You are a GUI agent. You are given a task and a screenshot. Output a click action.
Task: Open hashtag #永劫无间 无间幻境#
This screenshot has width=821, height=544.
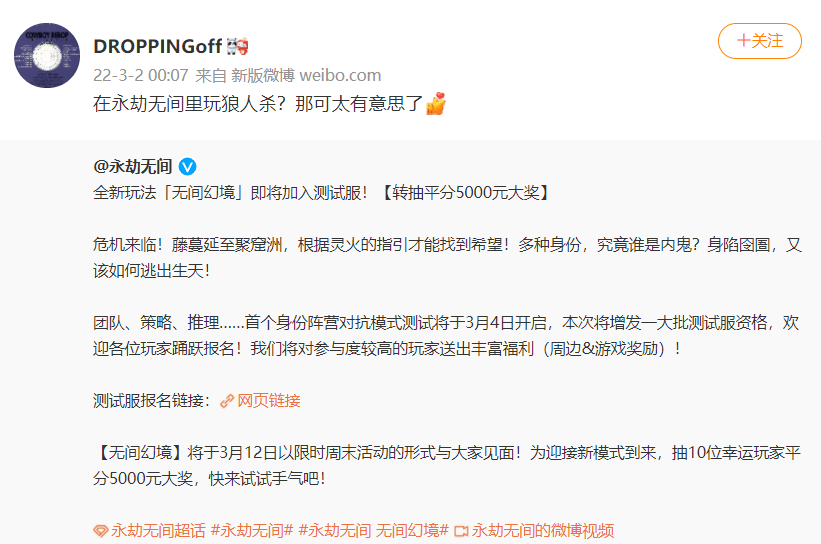pos(373,530)
